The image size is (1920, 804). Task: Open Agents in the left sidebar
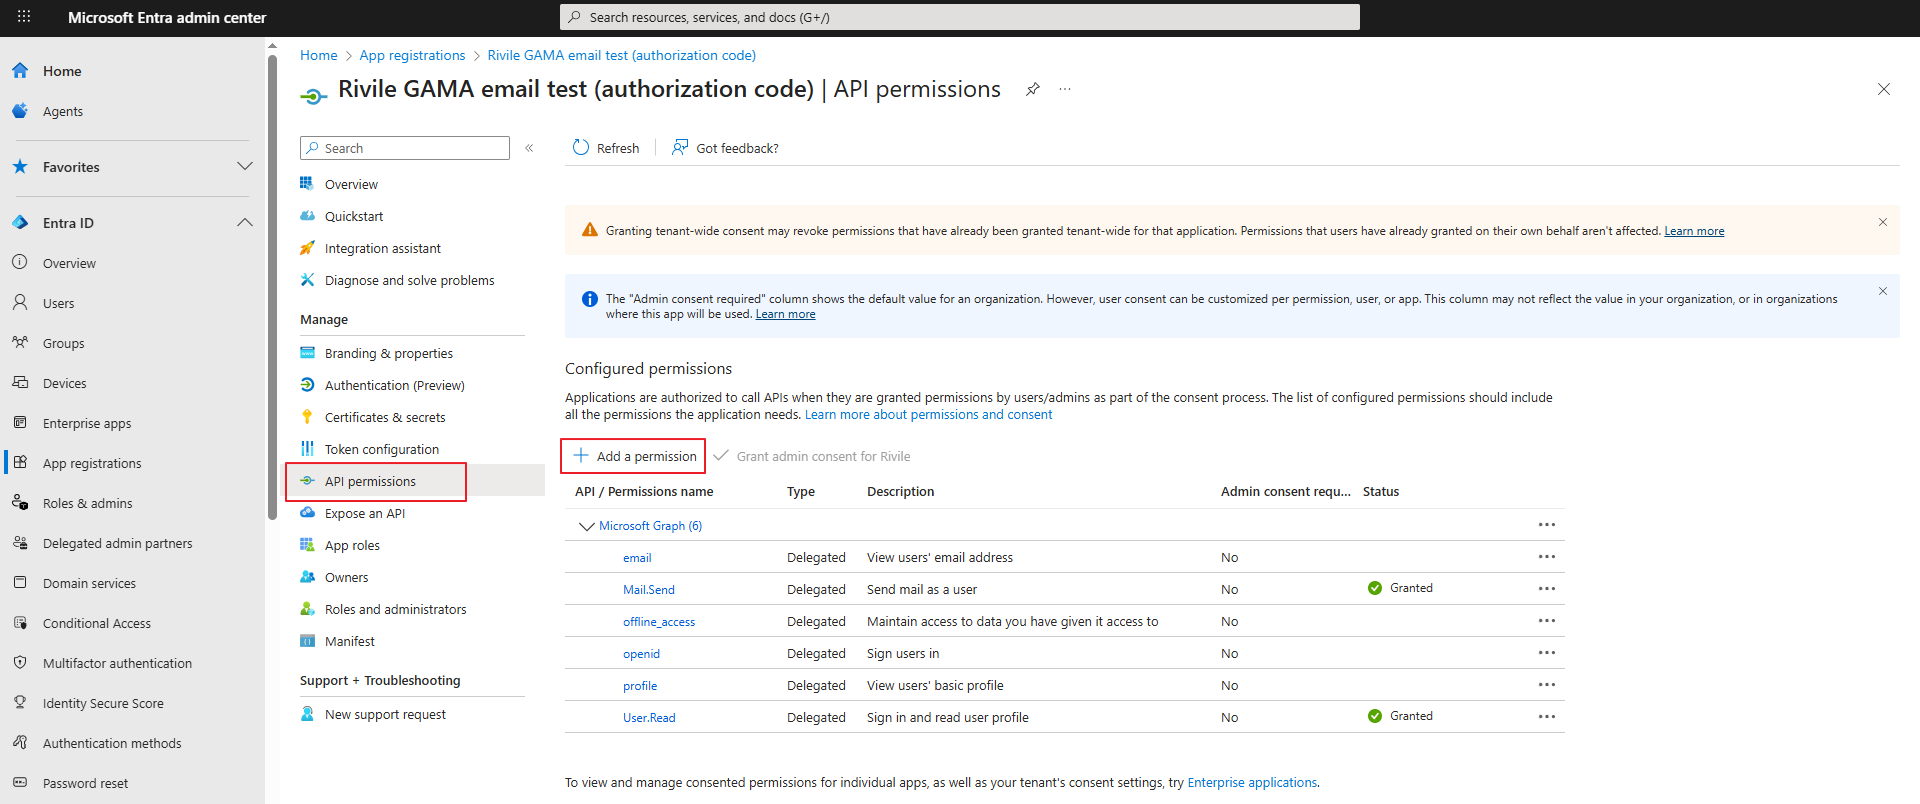click(x=63, y=111)
